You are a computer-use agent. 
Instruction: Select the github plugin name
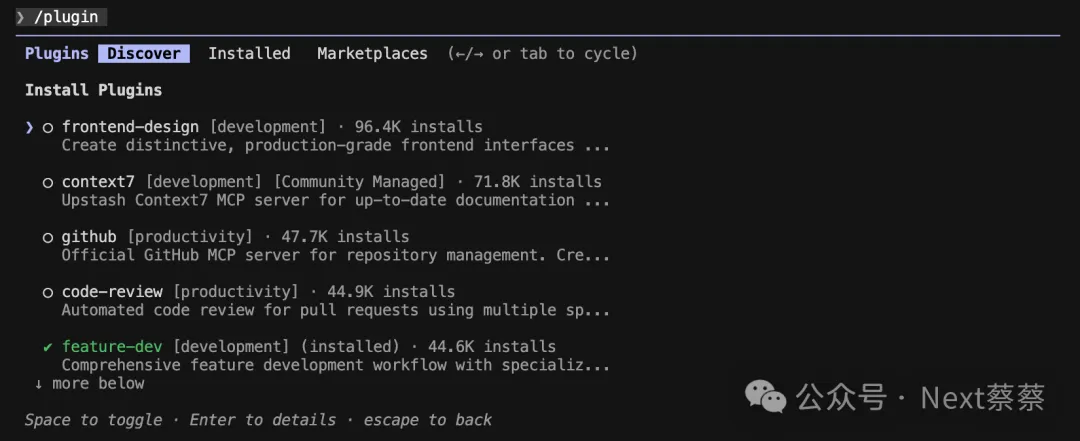tap(89, 237)
